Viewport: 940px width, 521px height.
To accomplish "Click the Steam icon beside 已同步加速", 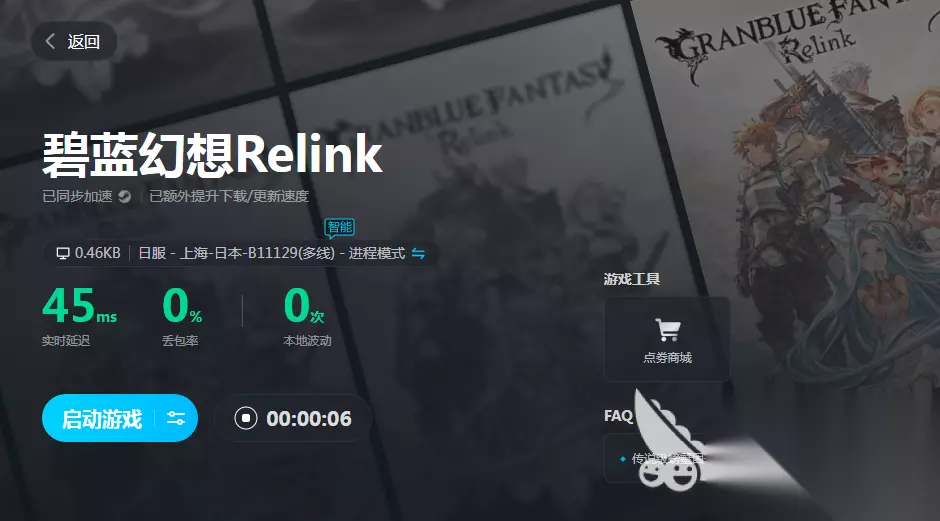I will pos(124,197).
